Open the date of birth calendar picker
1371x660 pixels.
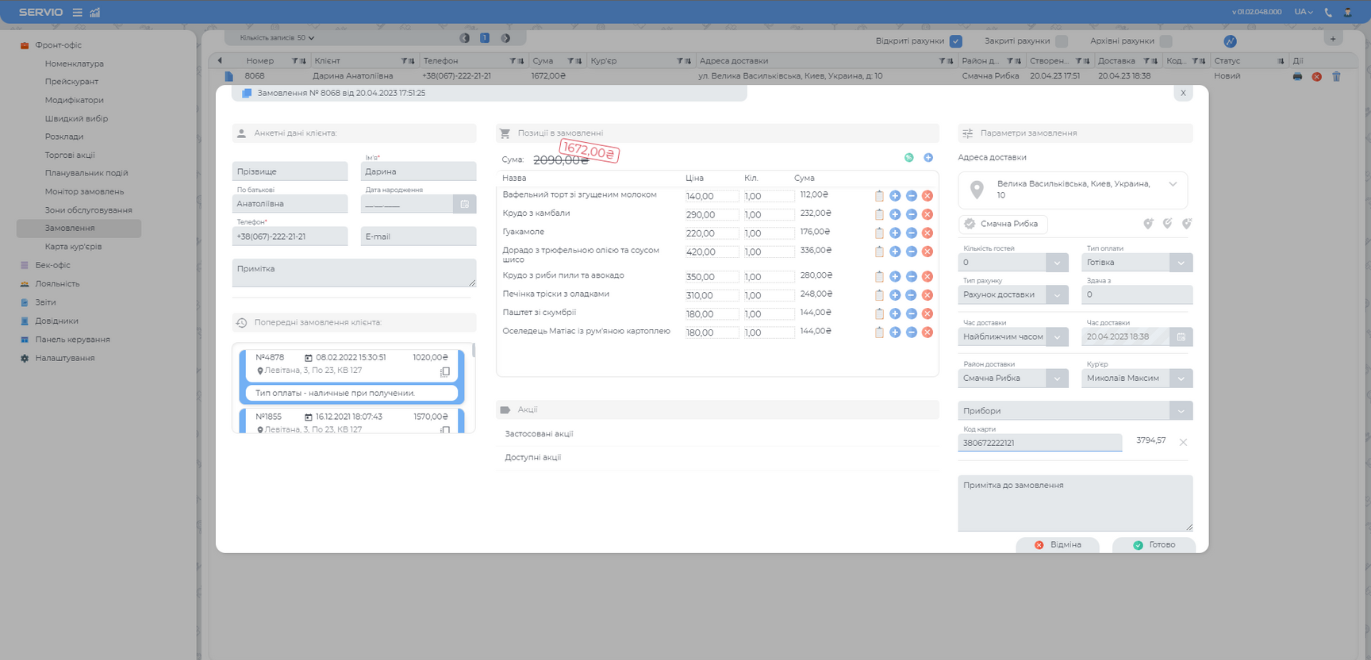click(x=464, y=204)
